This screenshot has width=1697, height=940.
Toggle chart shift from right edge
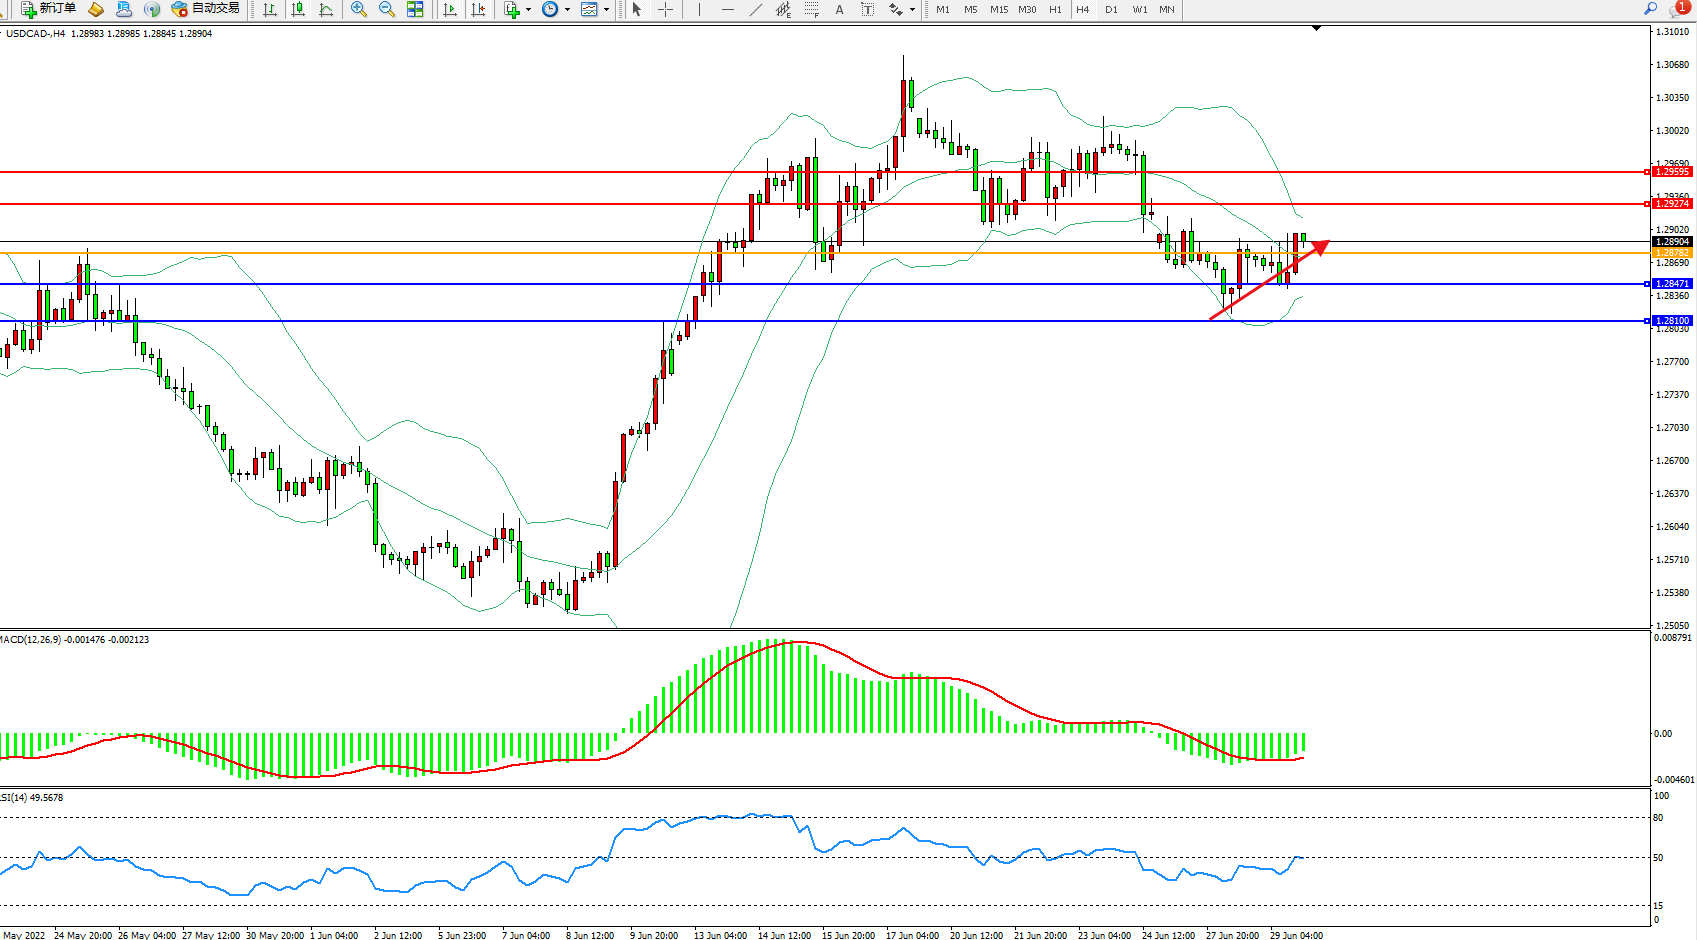point(478,10)
